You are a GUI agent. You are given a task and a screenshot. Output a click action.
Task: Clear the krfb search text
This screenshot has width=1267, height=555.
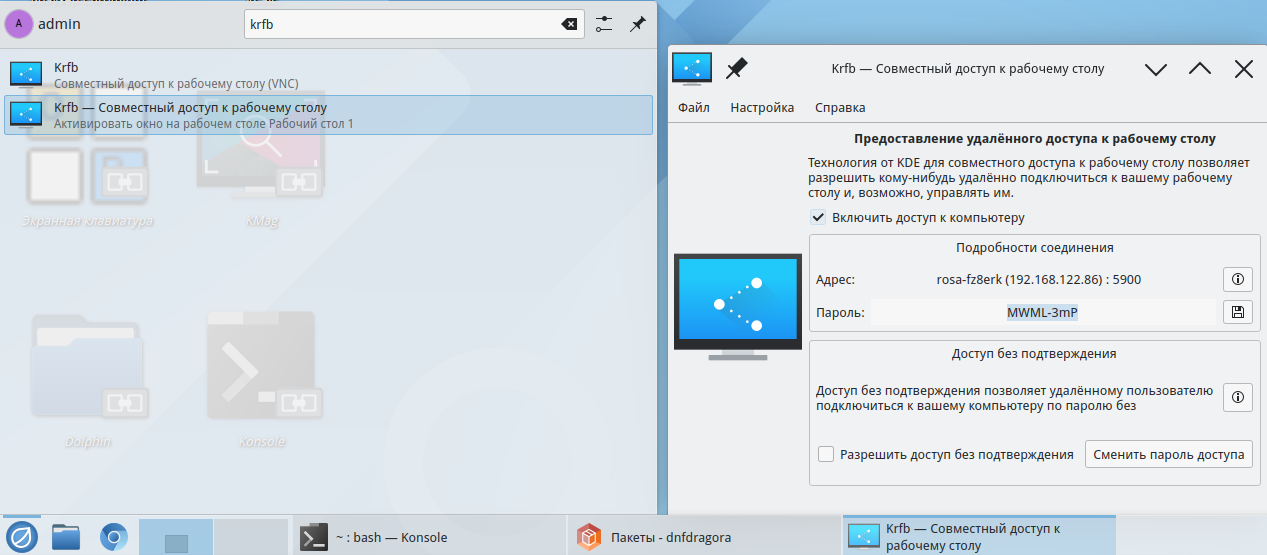point(569,24)
